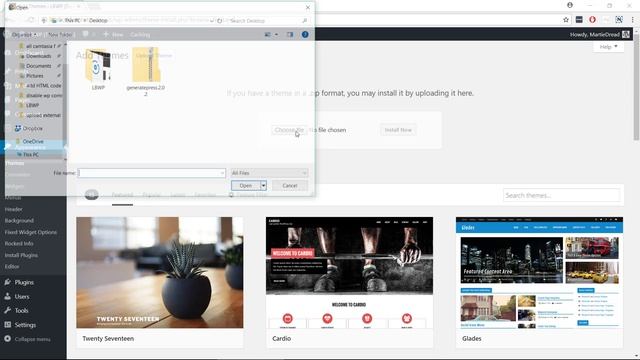Expand the File name history dropdown arrow
This screenshot has width=640, height=360.
coord(222,173)
